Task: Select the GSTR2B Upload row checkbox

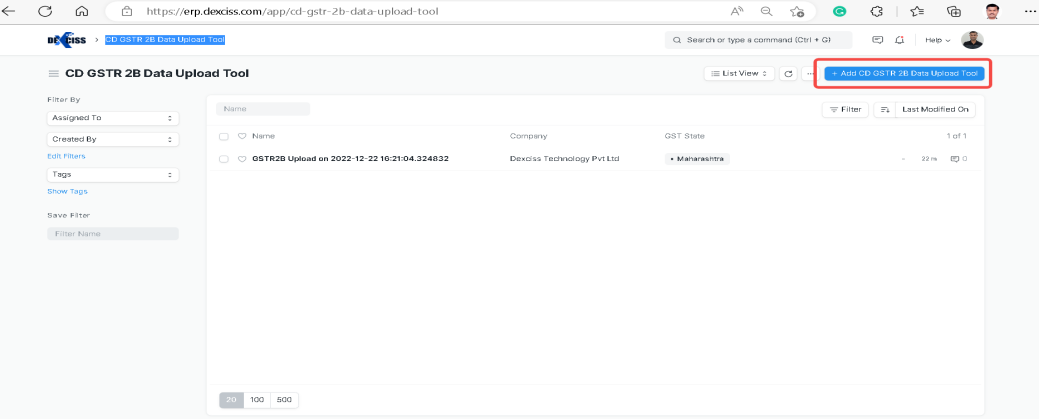Action: tap(224, 159)
